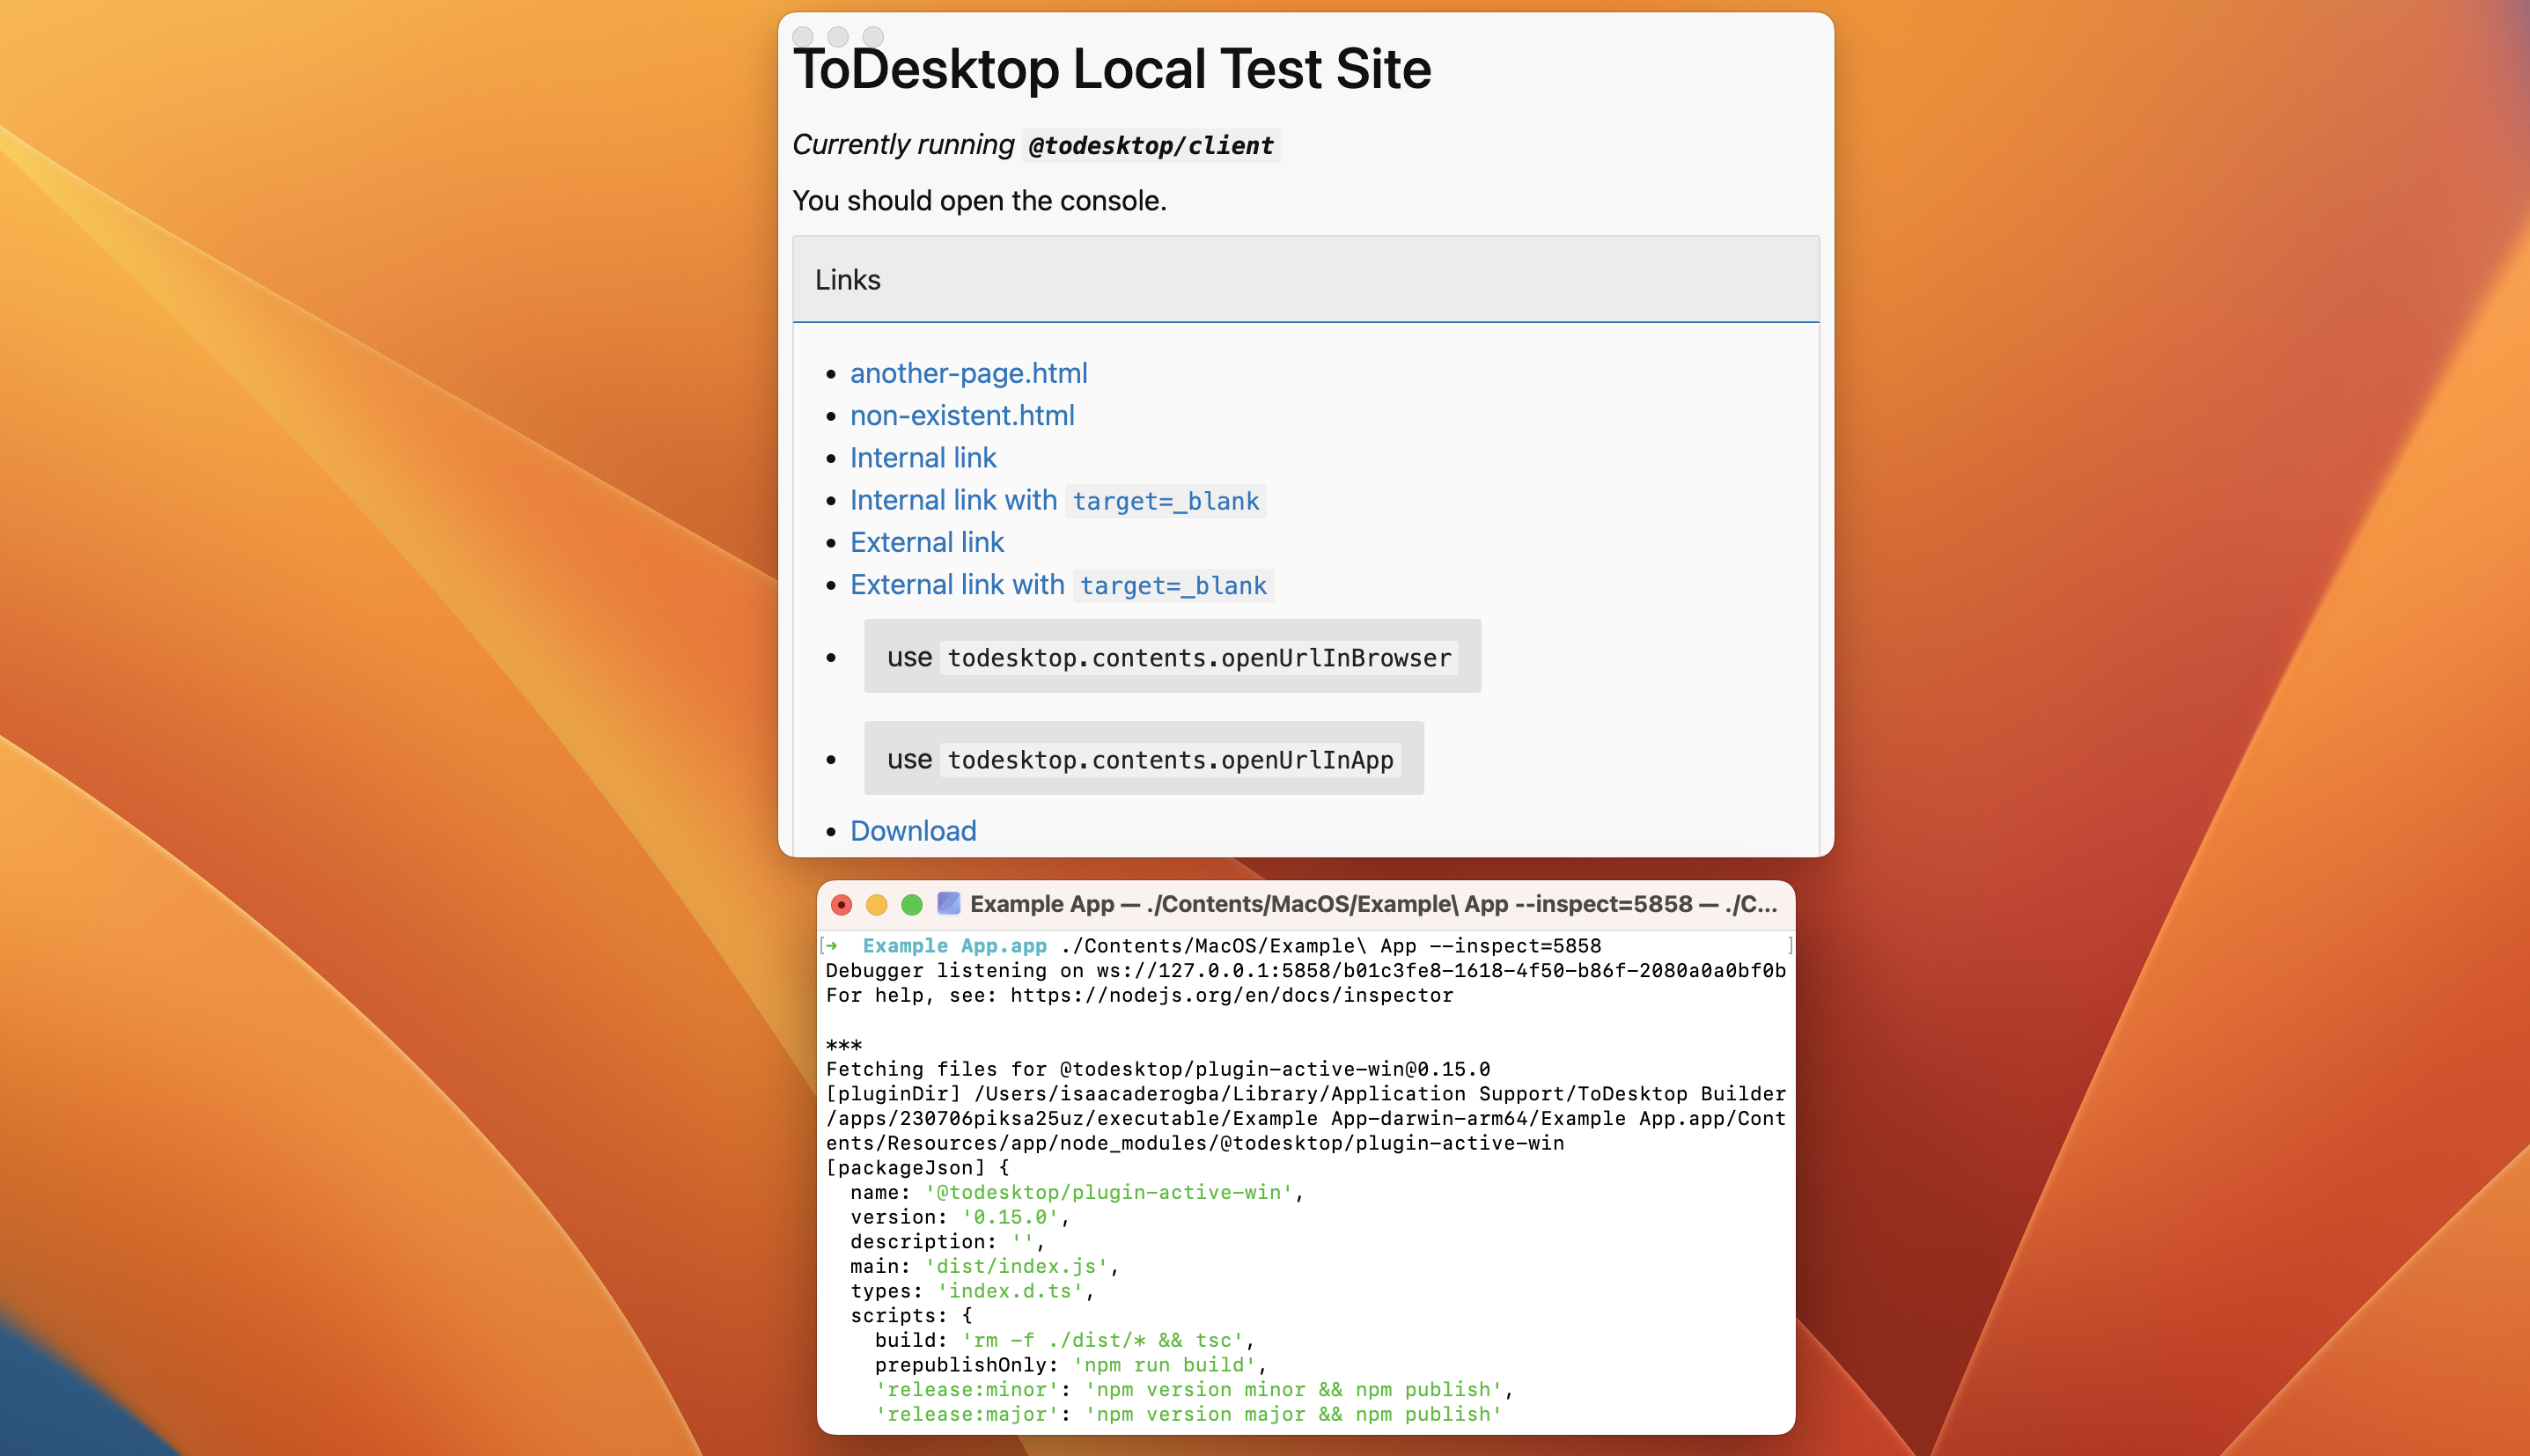Click the Example App terminal title text
This screenshot has width=2530, height=1456.
tap(1372, 904)
